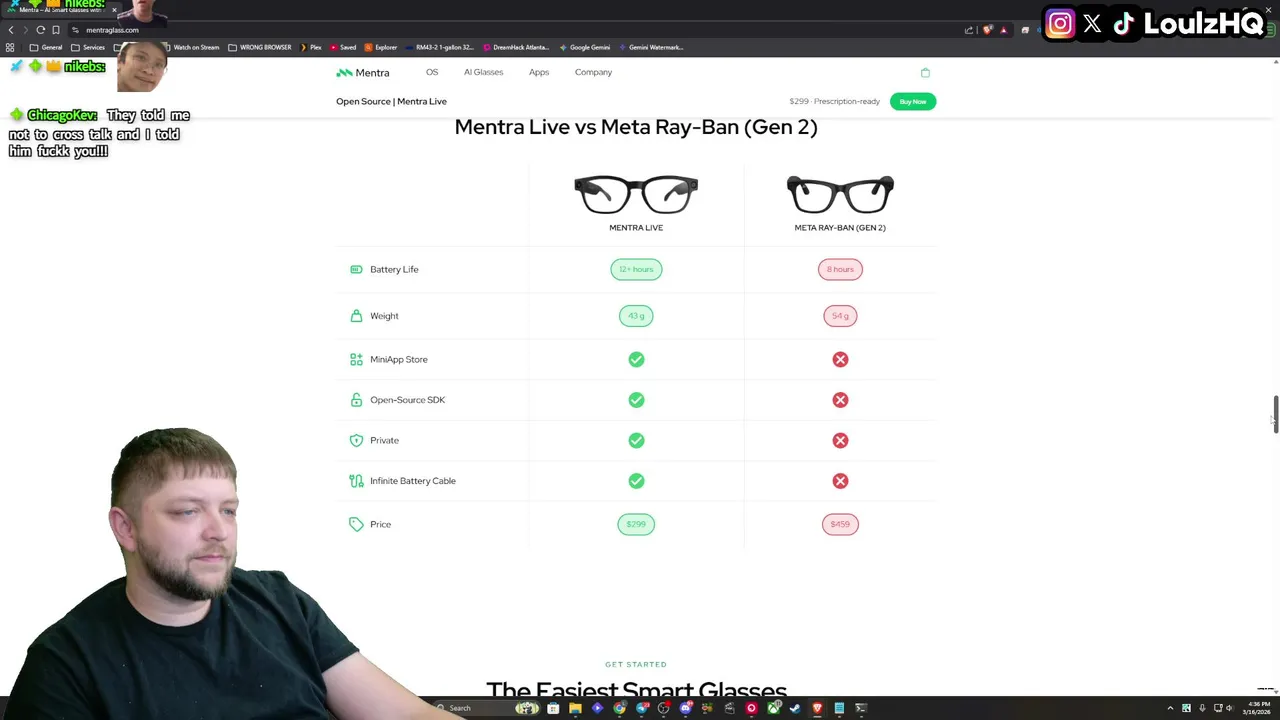This screenshot has width=1280, height=720.
Task: Open the Explorer bookmark
Action: 381,47
